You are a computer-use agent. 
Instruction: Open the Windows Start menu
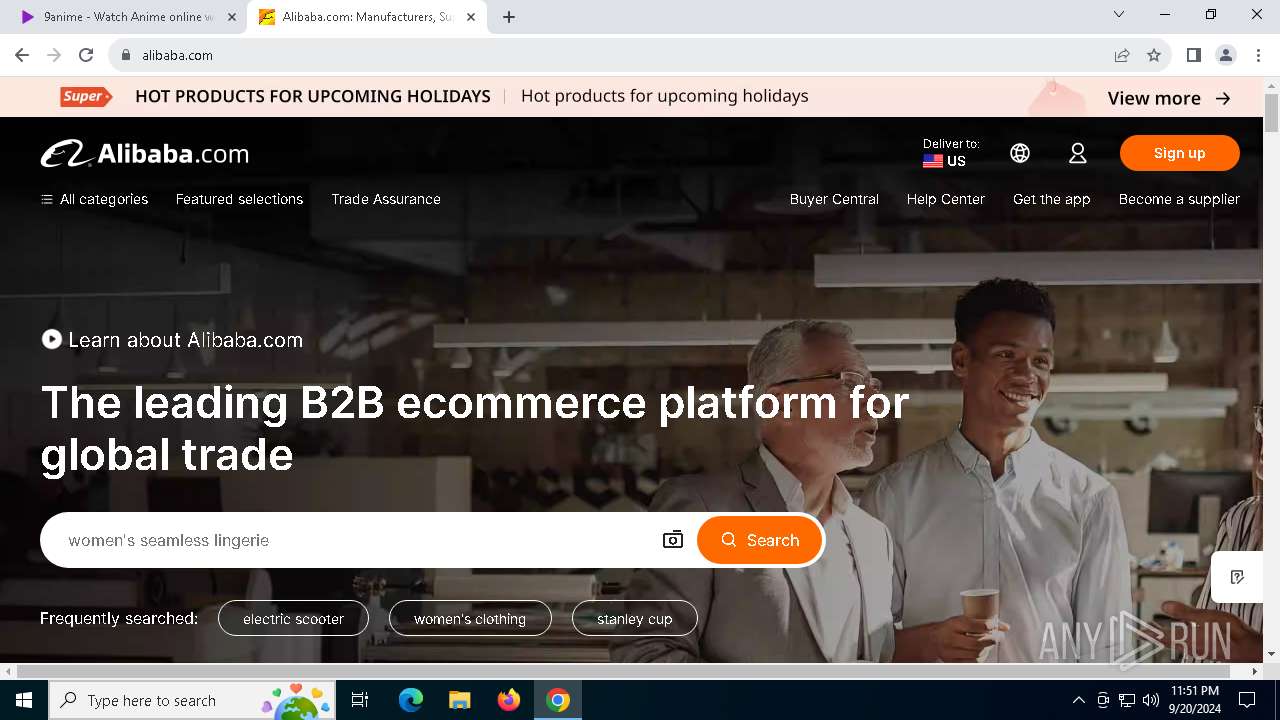pos(24,700)
